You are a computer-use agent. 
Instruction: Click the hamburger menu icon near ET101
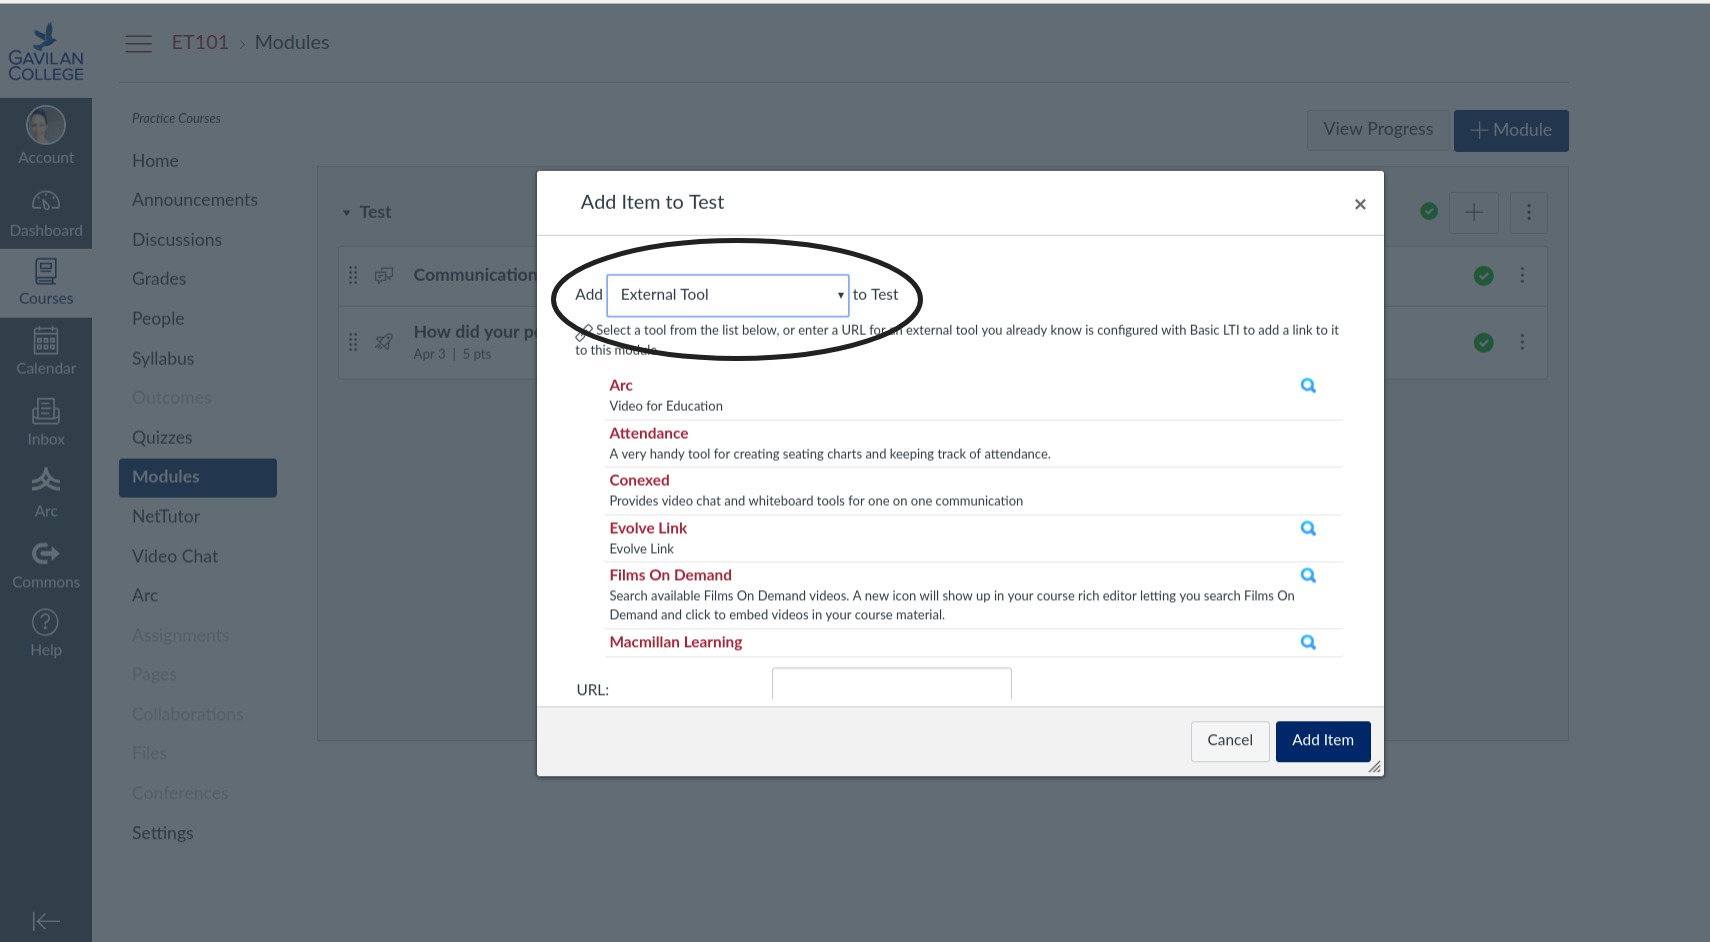point(138,43)
